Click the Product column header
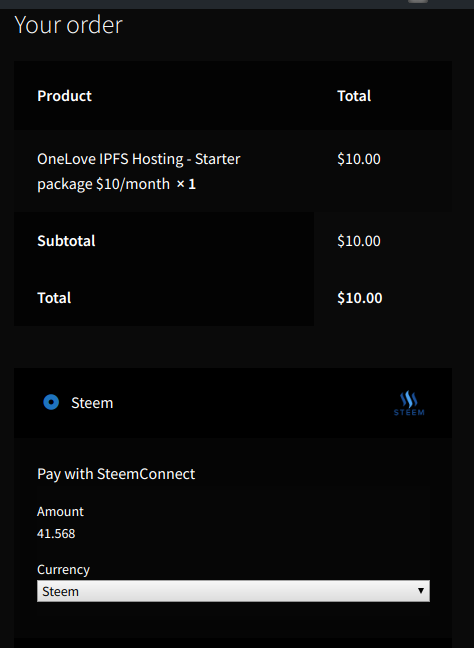The image size is (474, 648). [64, 96]
